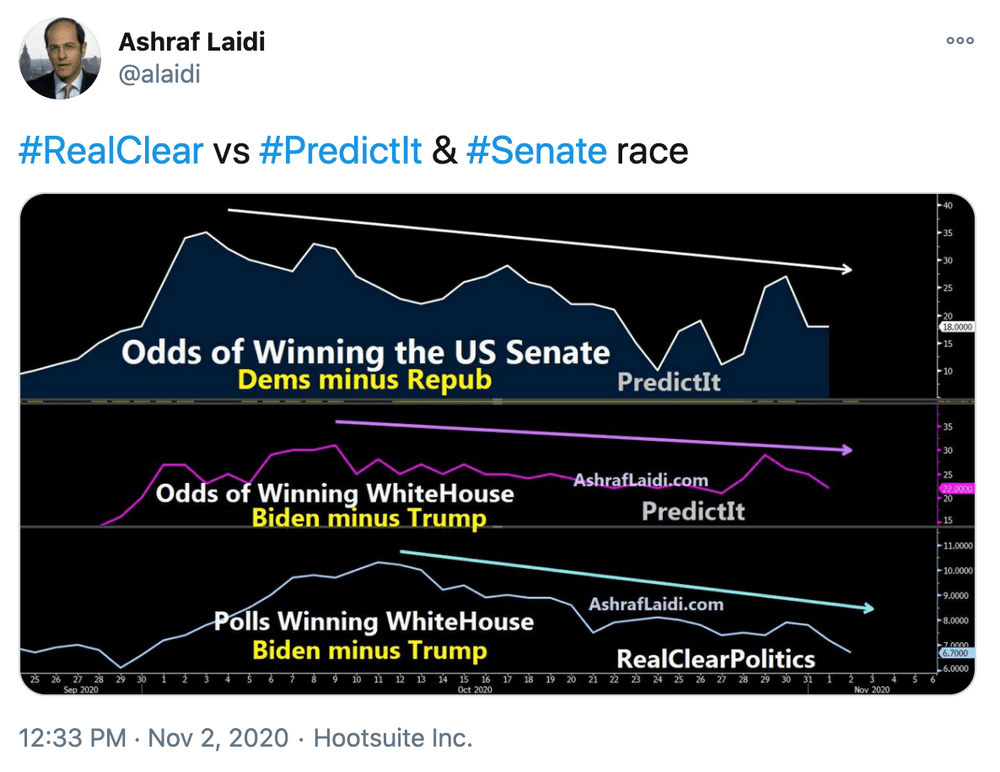Image resolution: width=1000 pixels, height=772 pixels.
Task: Open Ashraf Laidi's profile picture
Action: tap(60, 58)
